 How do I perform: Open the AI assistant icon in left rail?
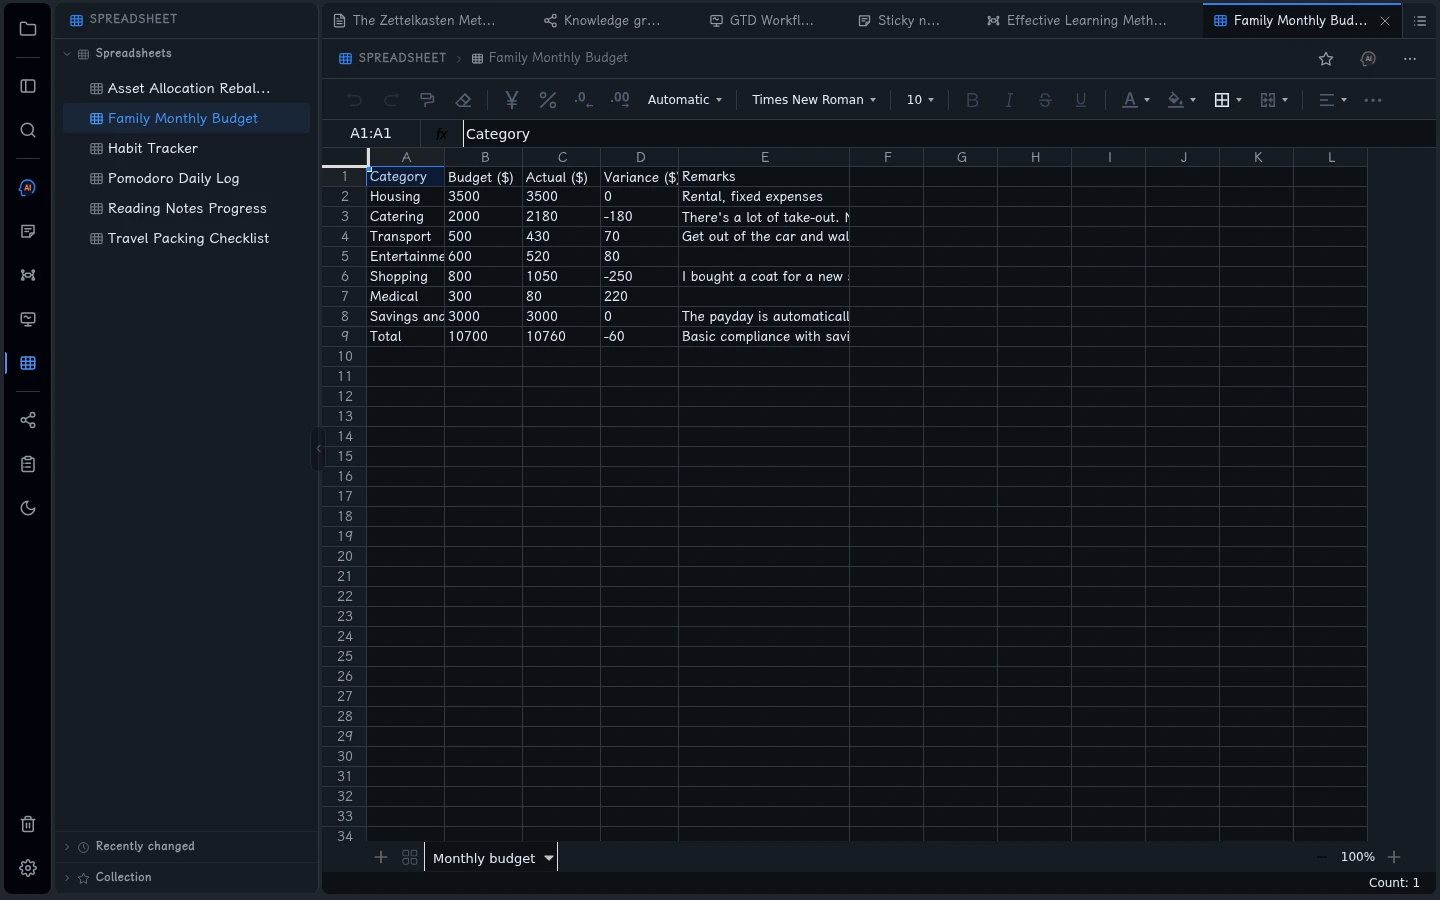pyautogui.click(x=28, y=188)
